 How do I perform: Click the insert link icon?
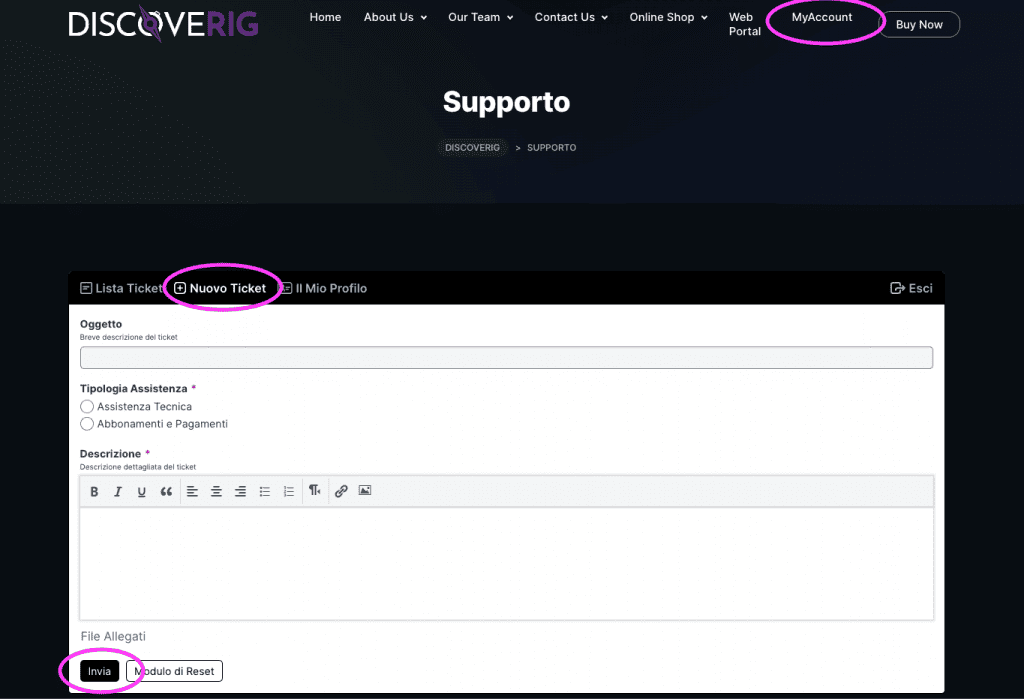click(341, 491)
